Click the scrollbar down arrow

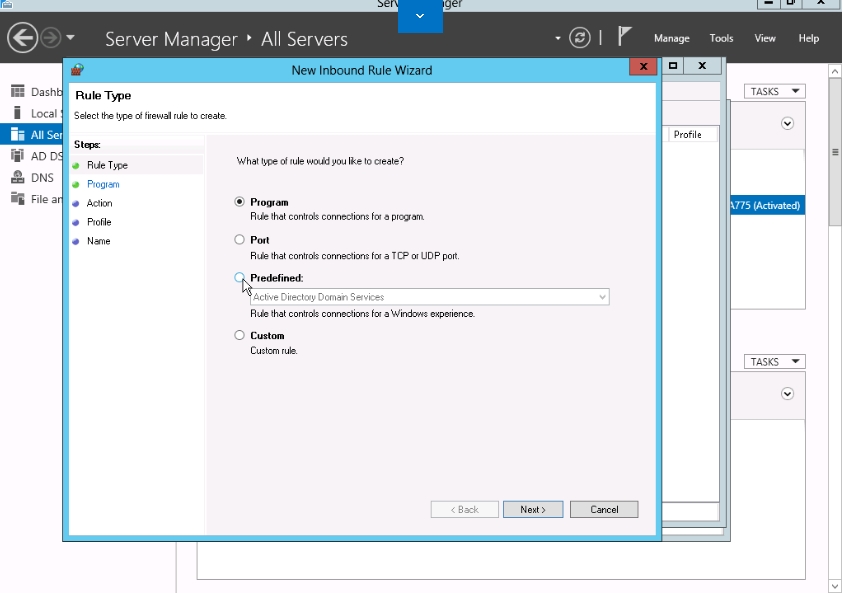tap(835, 586)
